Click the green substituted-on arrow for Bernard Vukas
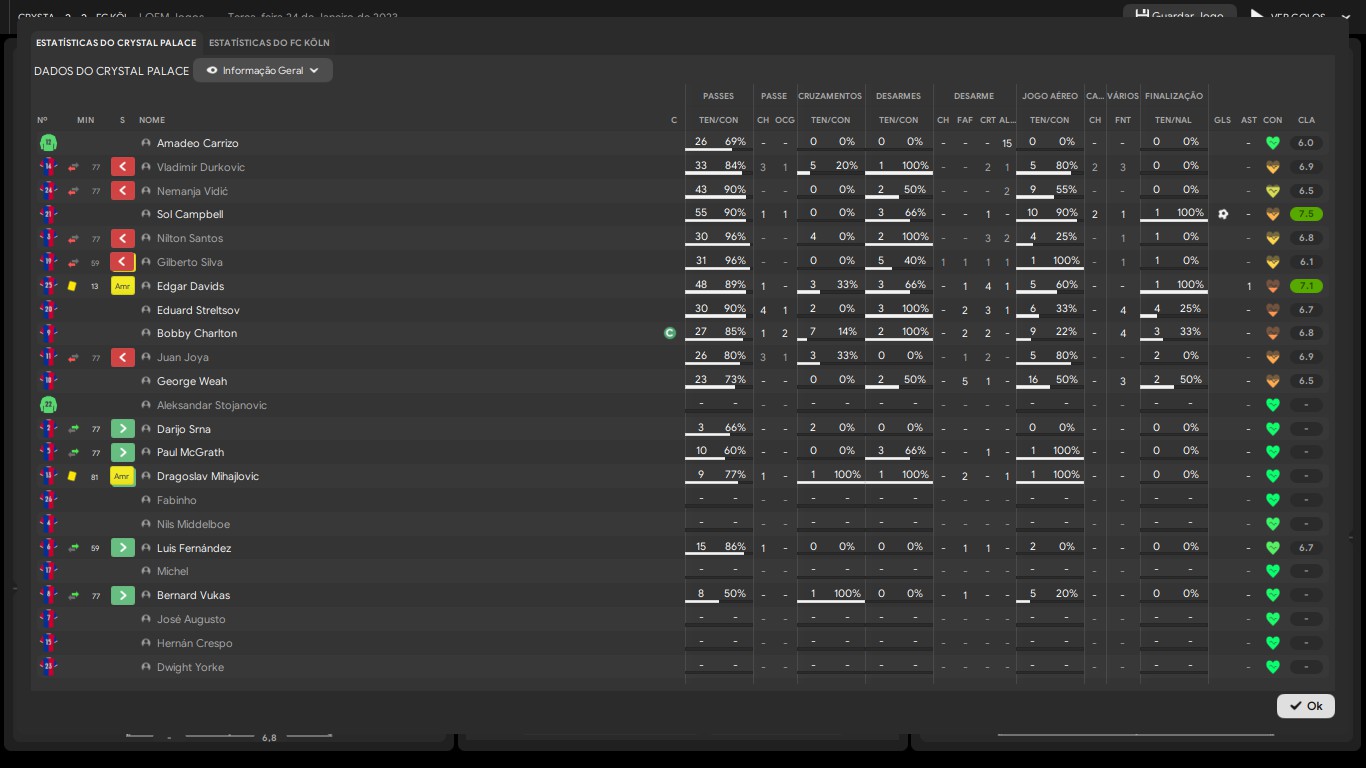 (123, 595)
